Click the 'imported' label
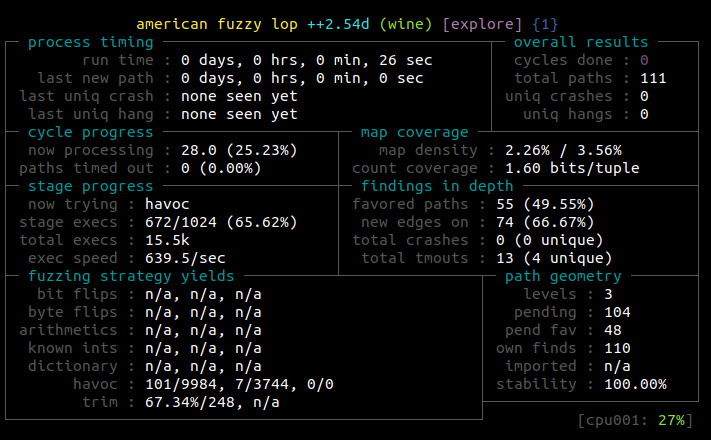This screenshot has width=711, height=440. coord(541,366)
